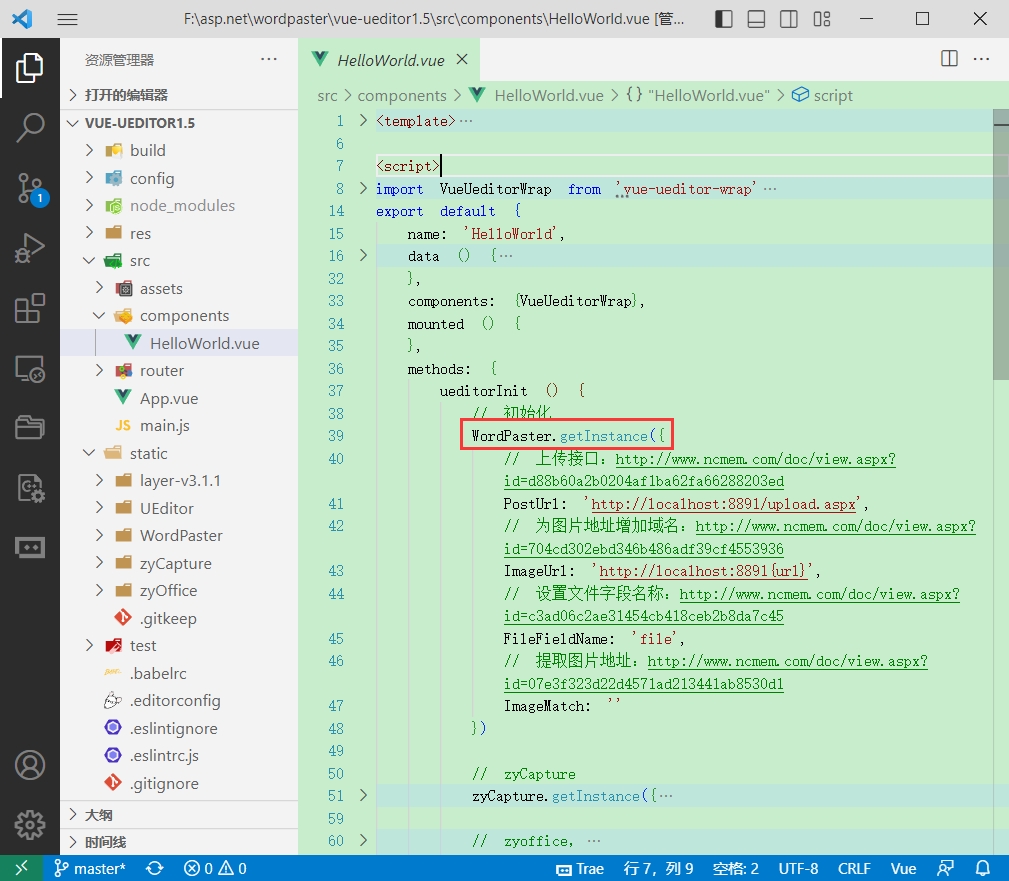Toggle the secondary side bar layout
Viewport: 1009px width, 881px height.
(788, 19)
